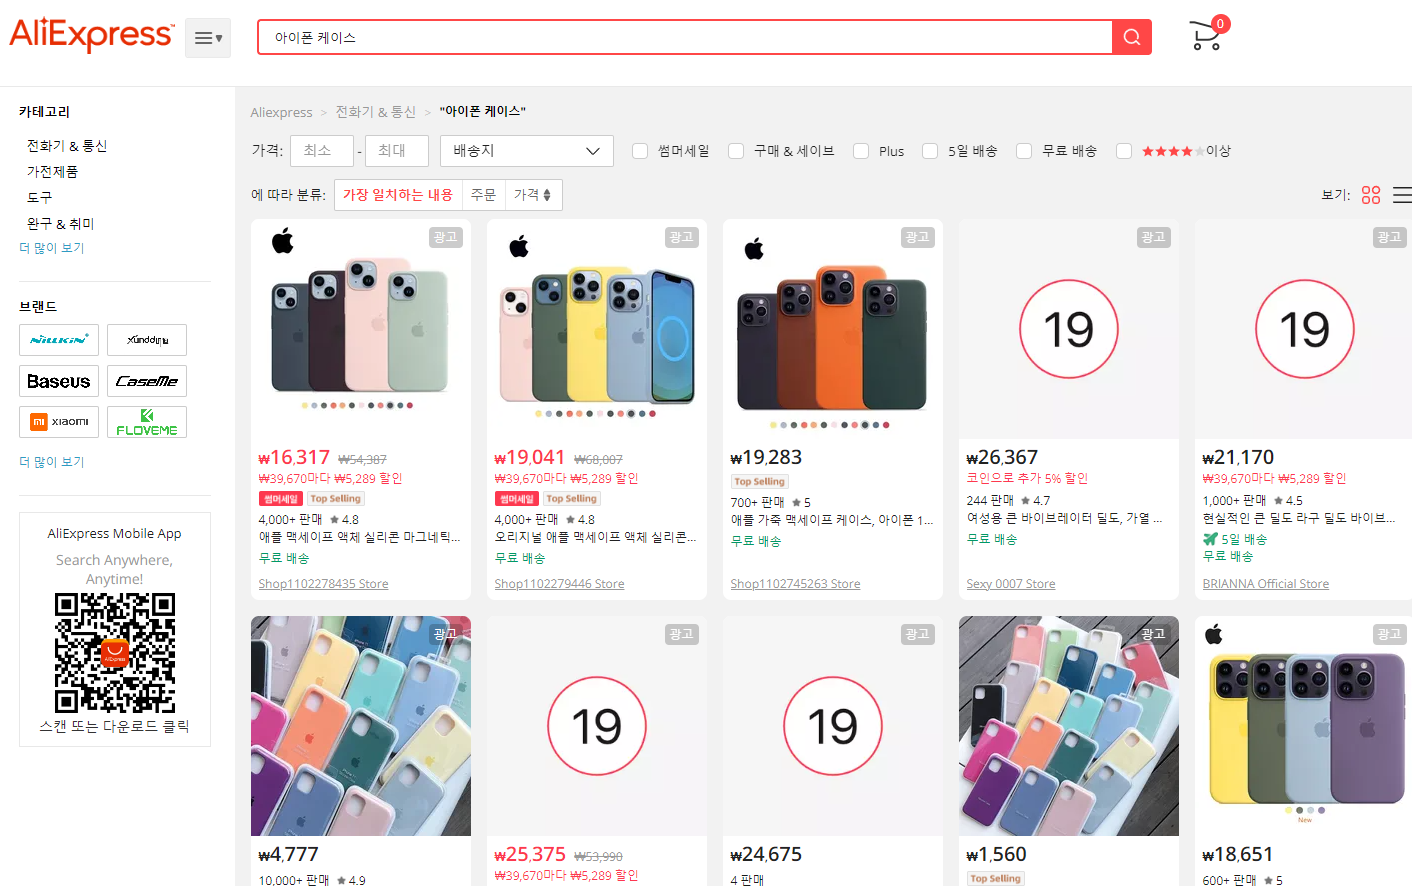1412x886 pixels.
Task: Click color dots under ₩19,283 leather case
Action: pos(830,425)
